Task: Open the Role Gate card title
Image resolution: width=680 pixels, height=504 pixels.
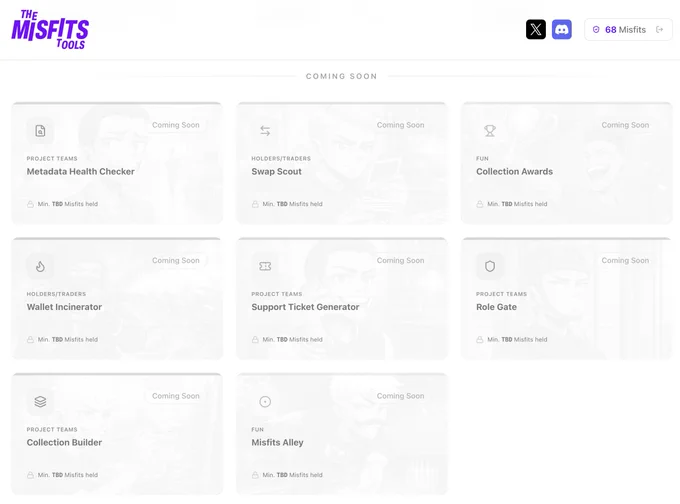Action: point(497,307)
